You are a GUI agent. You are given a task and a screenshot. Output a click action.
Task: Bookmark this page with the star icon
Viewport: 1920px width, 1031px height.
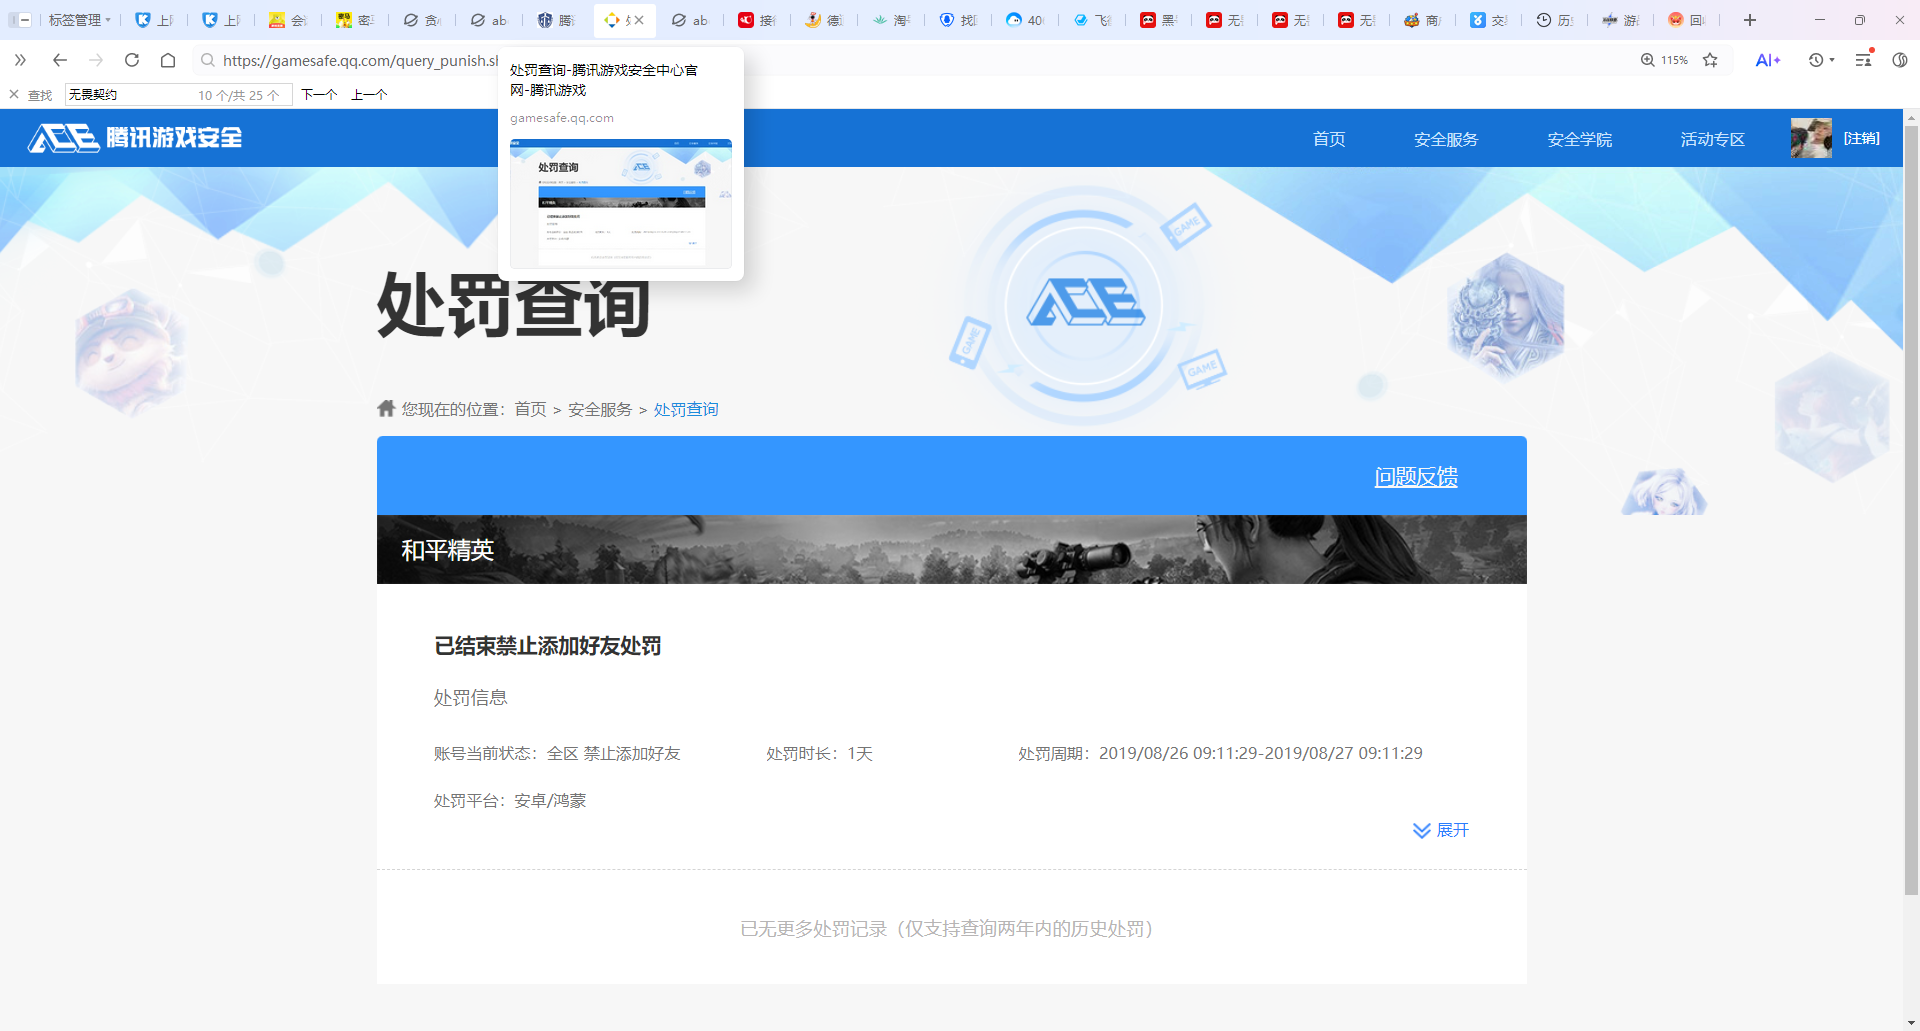point(1710,60)
